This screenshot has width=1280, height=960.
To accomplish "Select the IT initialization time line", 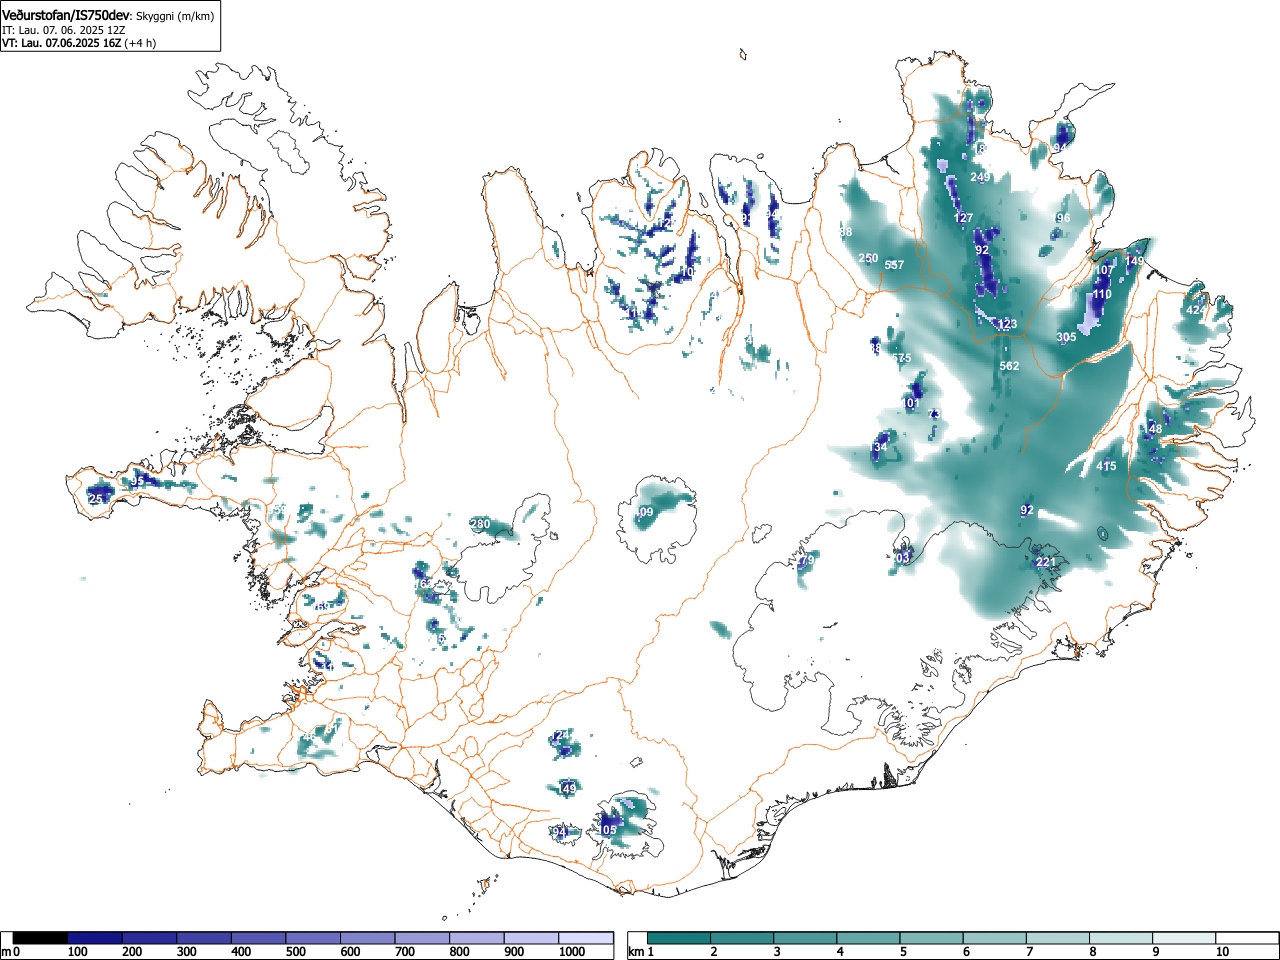I will (x=64, y=30).
